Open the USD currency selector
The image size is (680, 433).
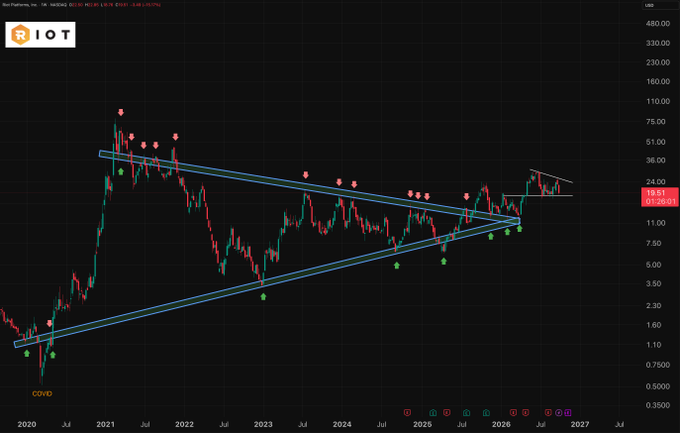pyautogui.click(x=649, y=5)
